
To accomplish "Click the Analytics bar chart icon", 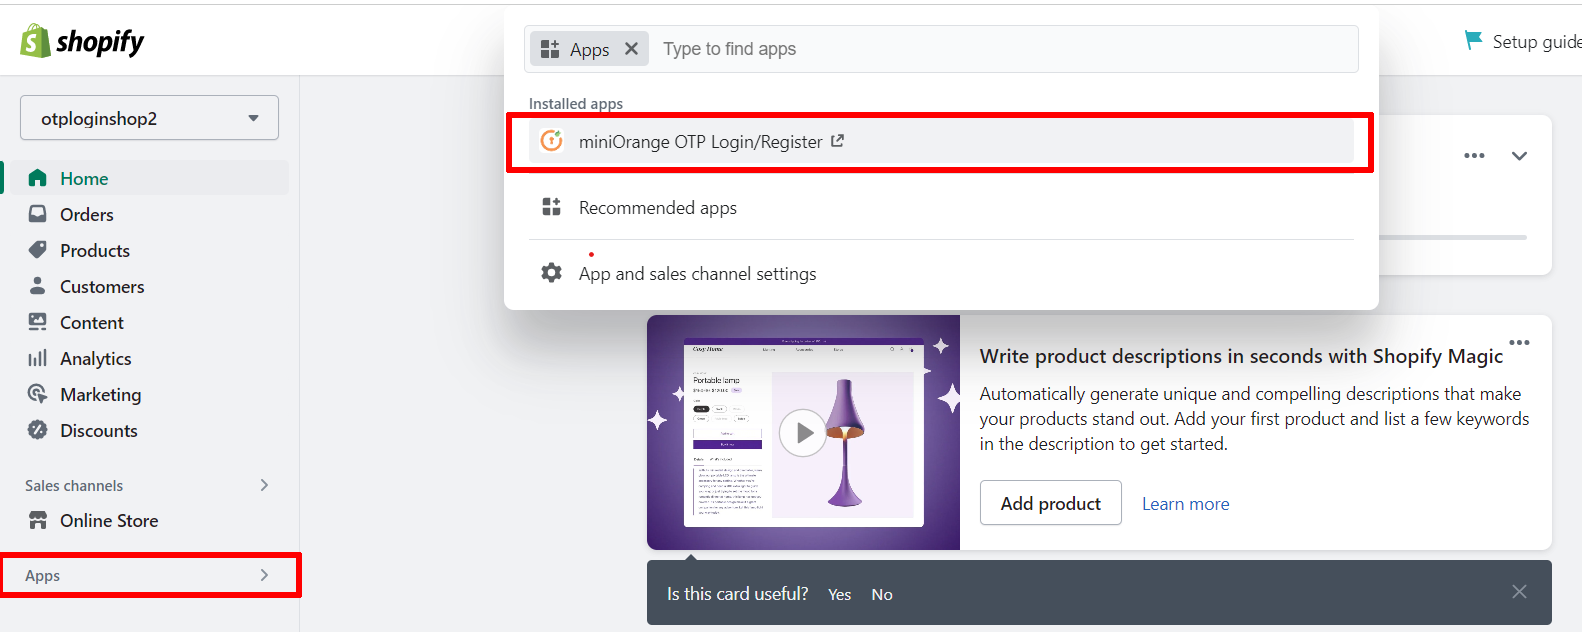I will [x=38, y=358].
